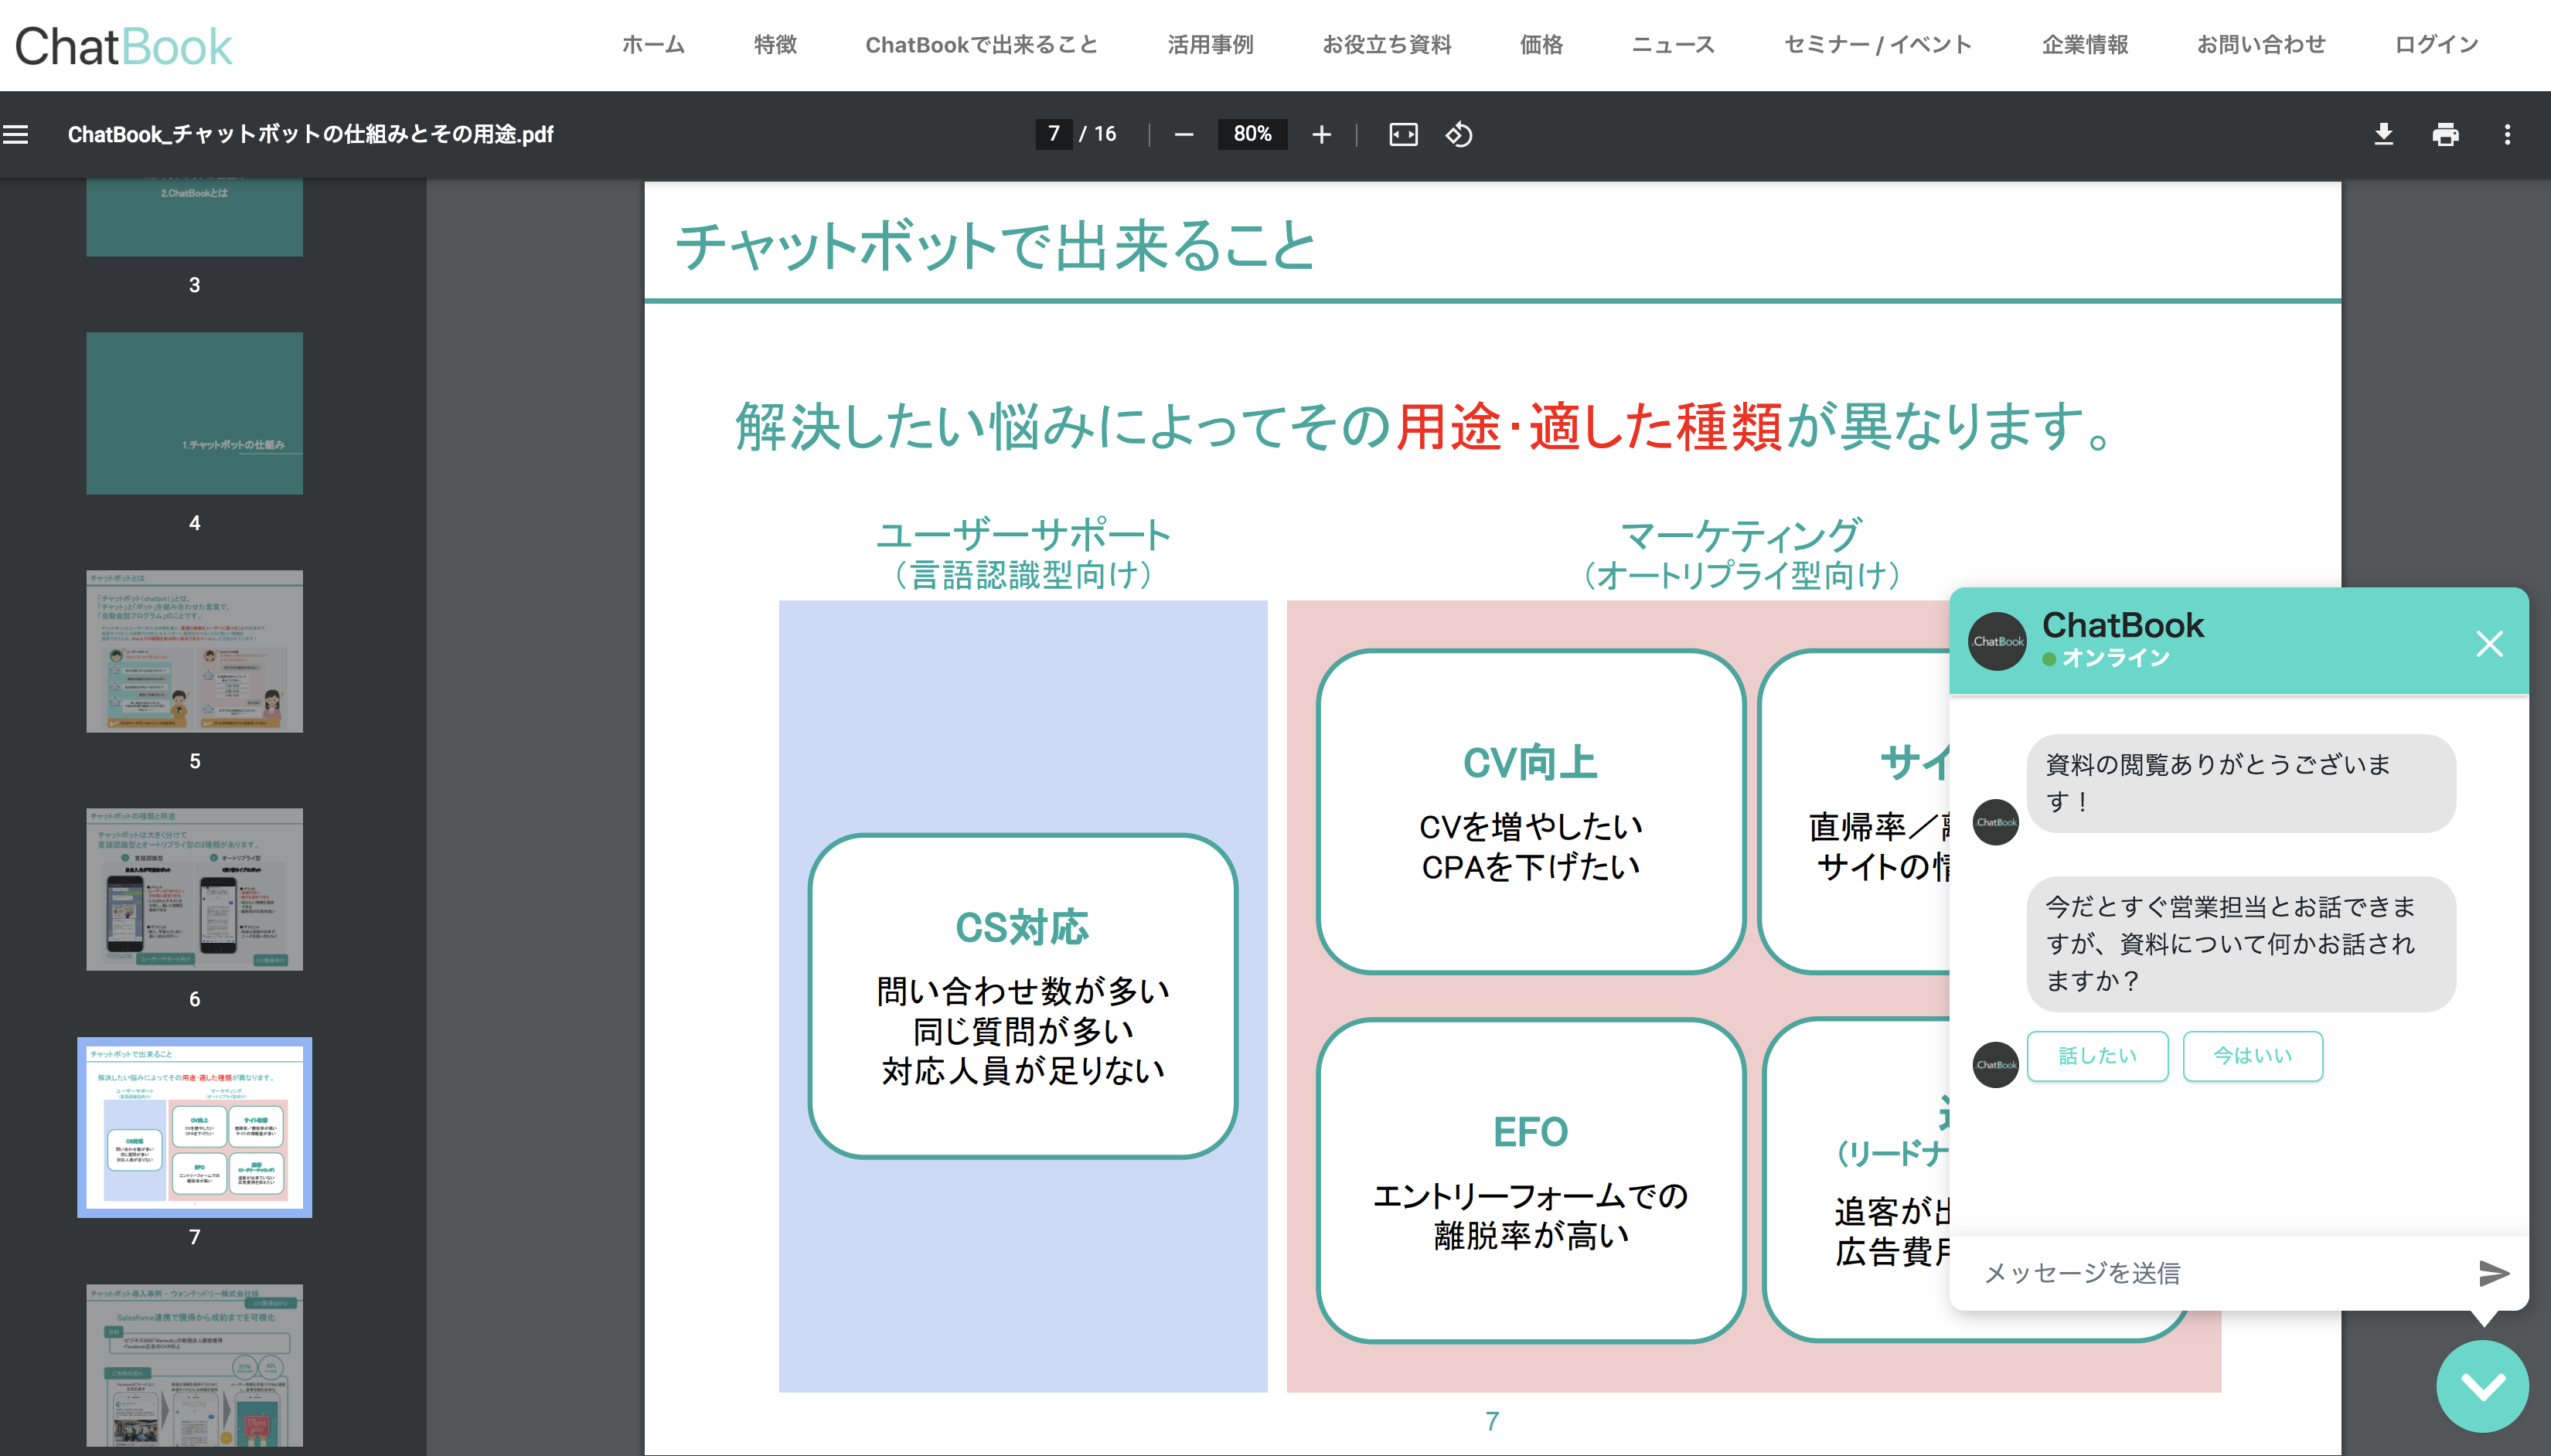Go to the 企業情報 page
The image size is (2551, 1456).
pos(2085,45)
